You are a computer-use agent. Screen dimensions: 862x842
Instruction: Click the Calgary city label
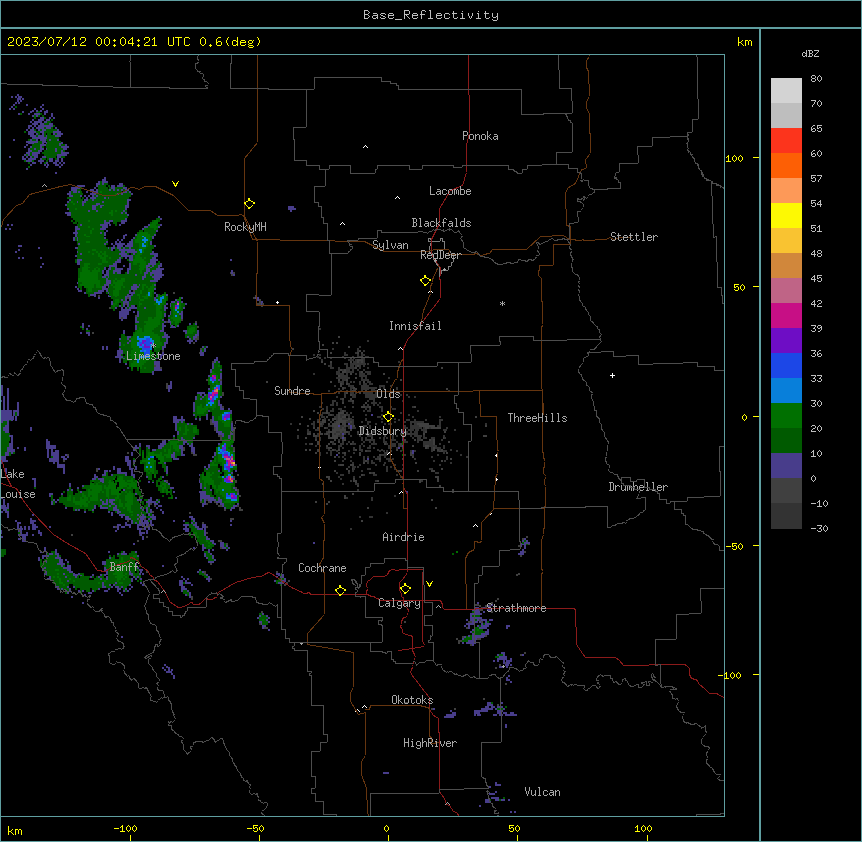tap(399, 603)
